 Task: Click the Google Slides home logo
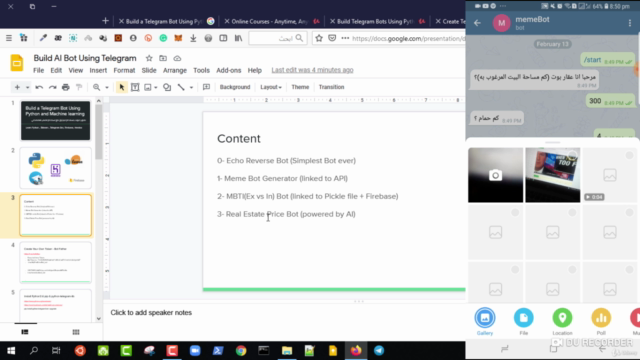point(17,63)
